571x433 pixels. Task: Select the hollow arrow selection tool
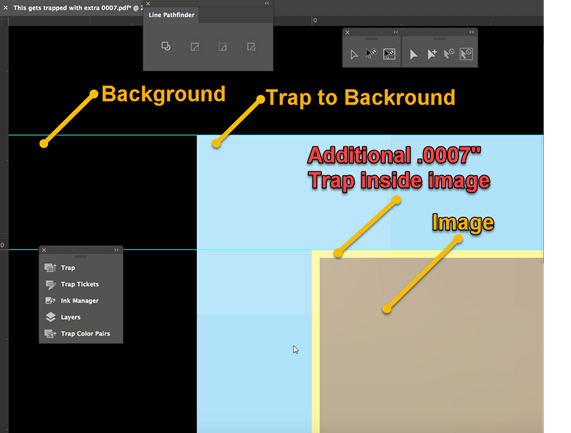354,55
